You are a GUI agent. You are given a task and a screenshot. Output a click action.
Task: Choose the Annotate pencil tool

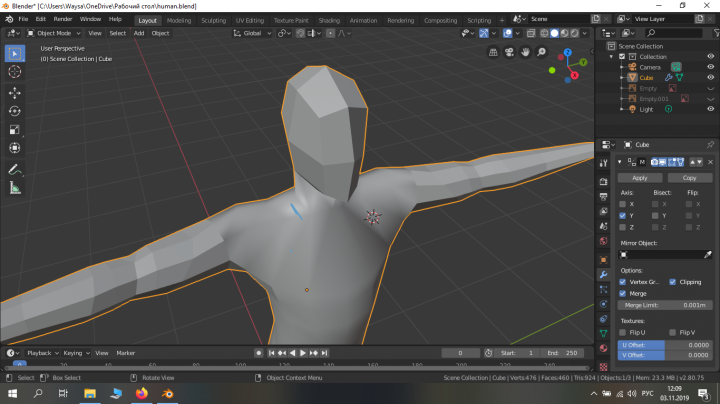click(x=15, y=170)
